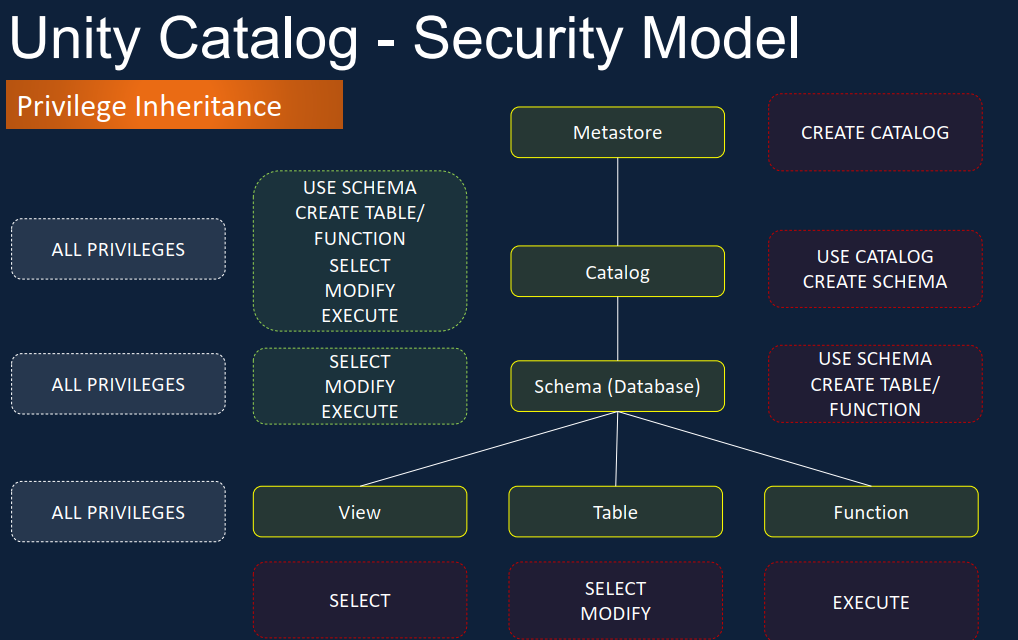Screen dimensions: 1018x640
Task: Select the View node
Action: tap(360, 511)
